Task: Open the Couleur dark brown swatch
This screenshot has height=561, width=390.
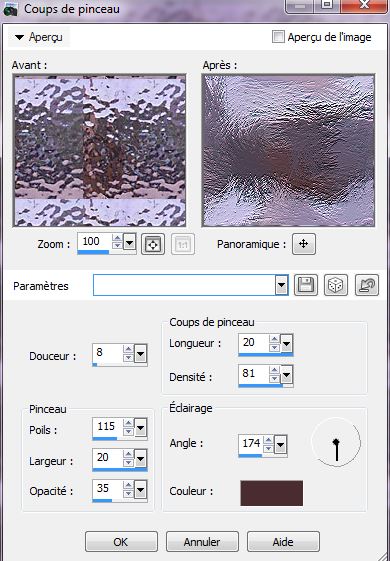Action: coord(272,493)
